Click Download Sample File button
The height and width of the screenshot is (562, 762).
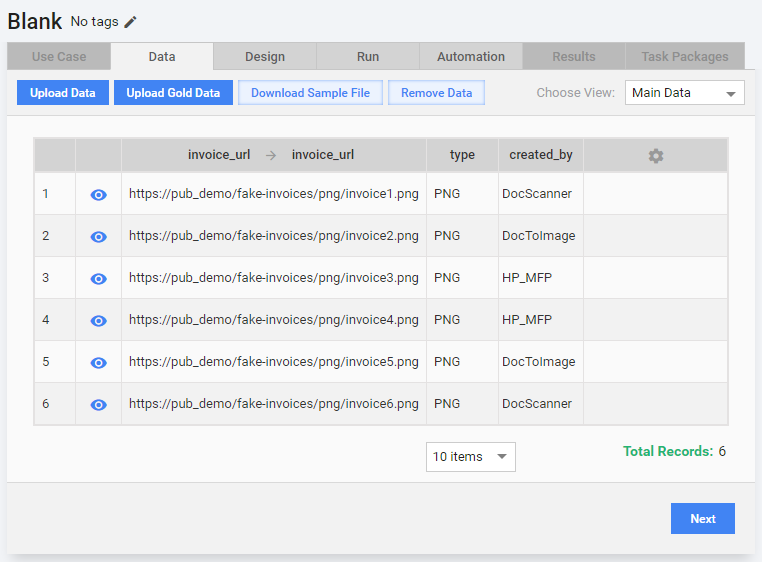[310, 92]
